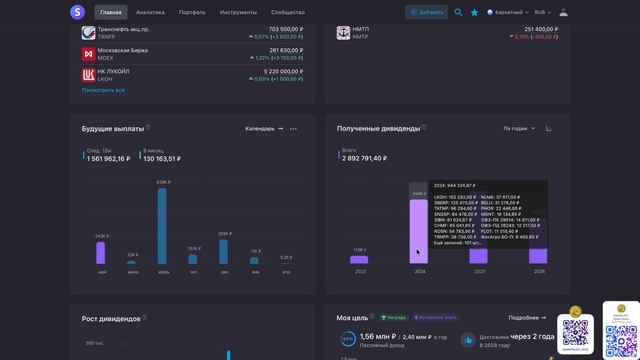Click the 5 220 000,00 ₽ value

coord(283,71)
